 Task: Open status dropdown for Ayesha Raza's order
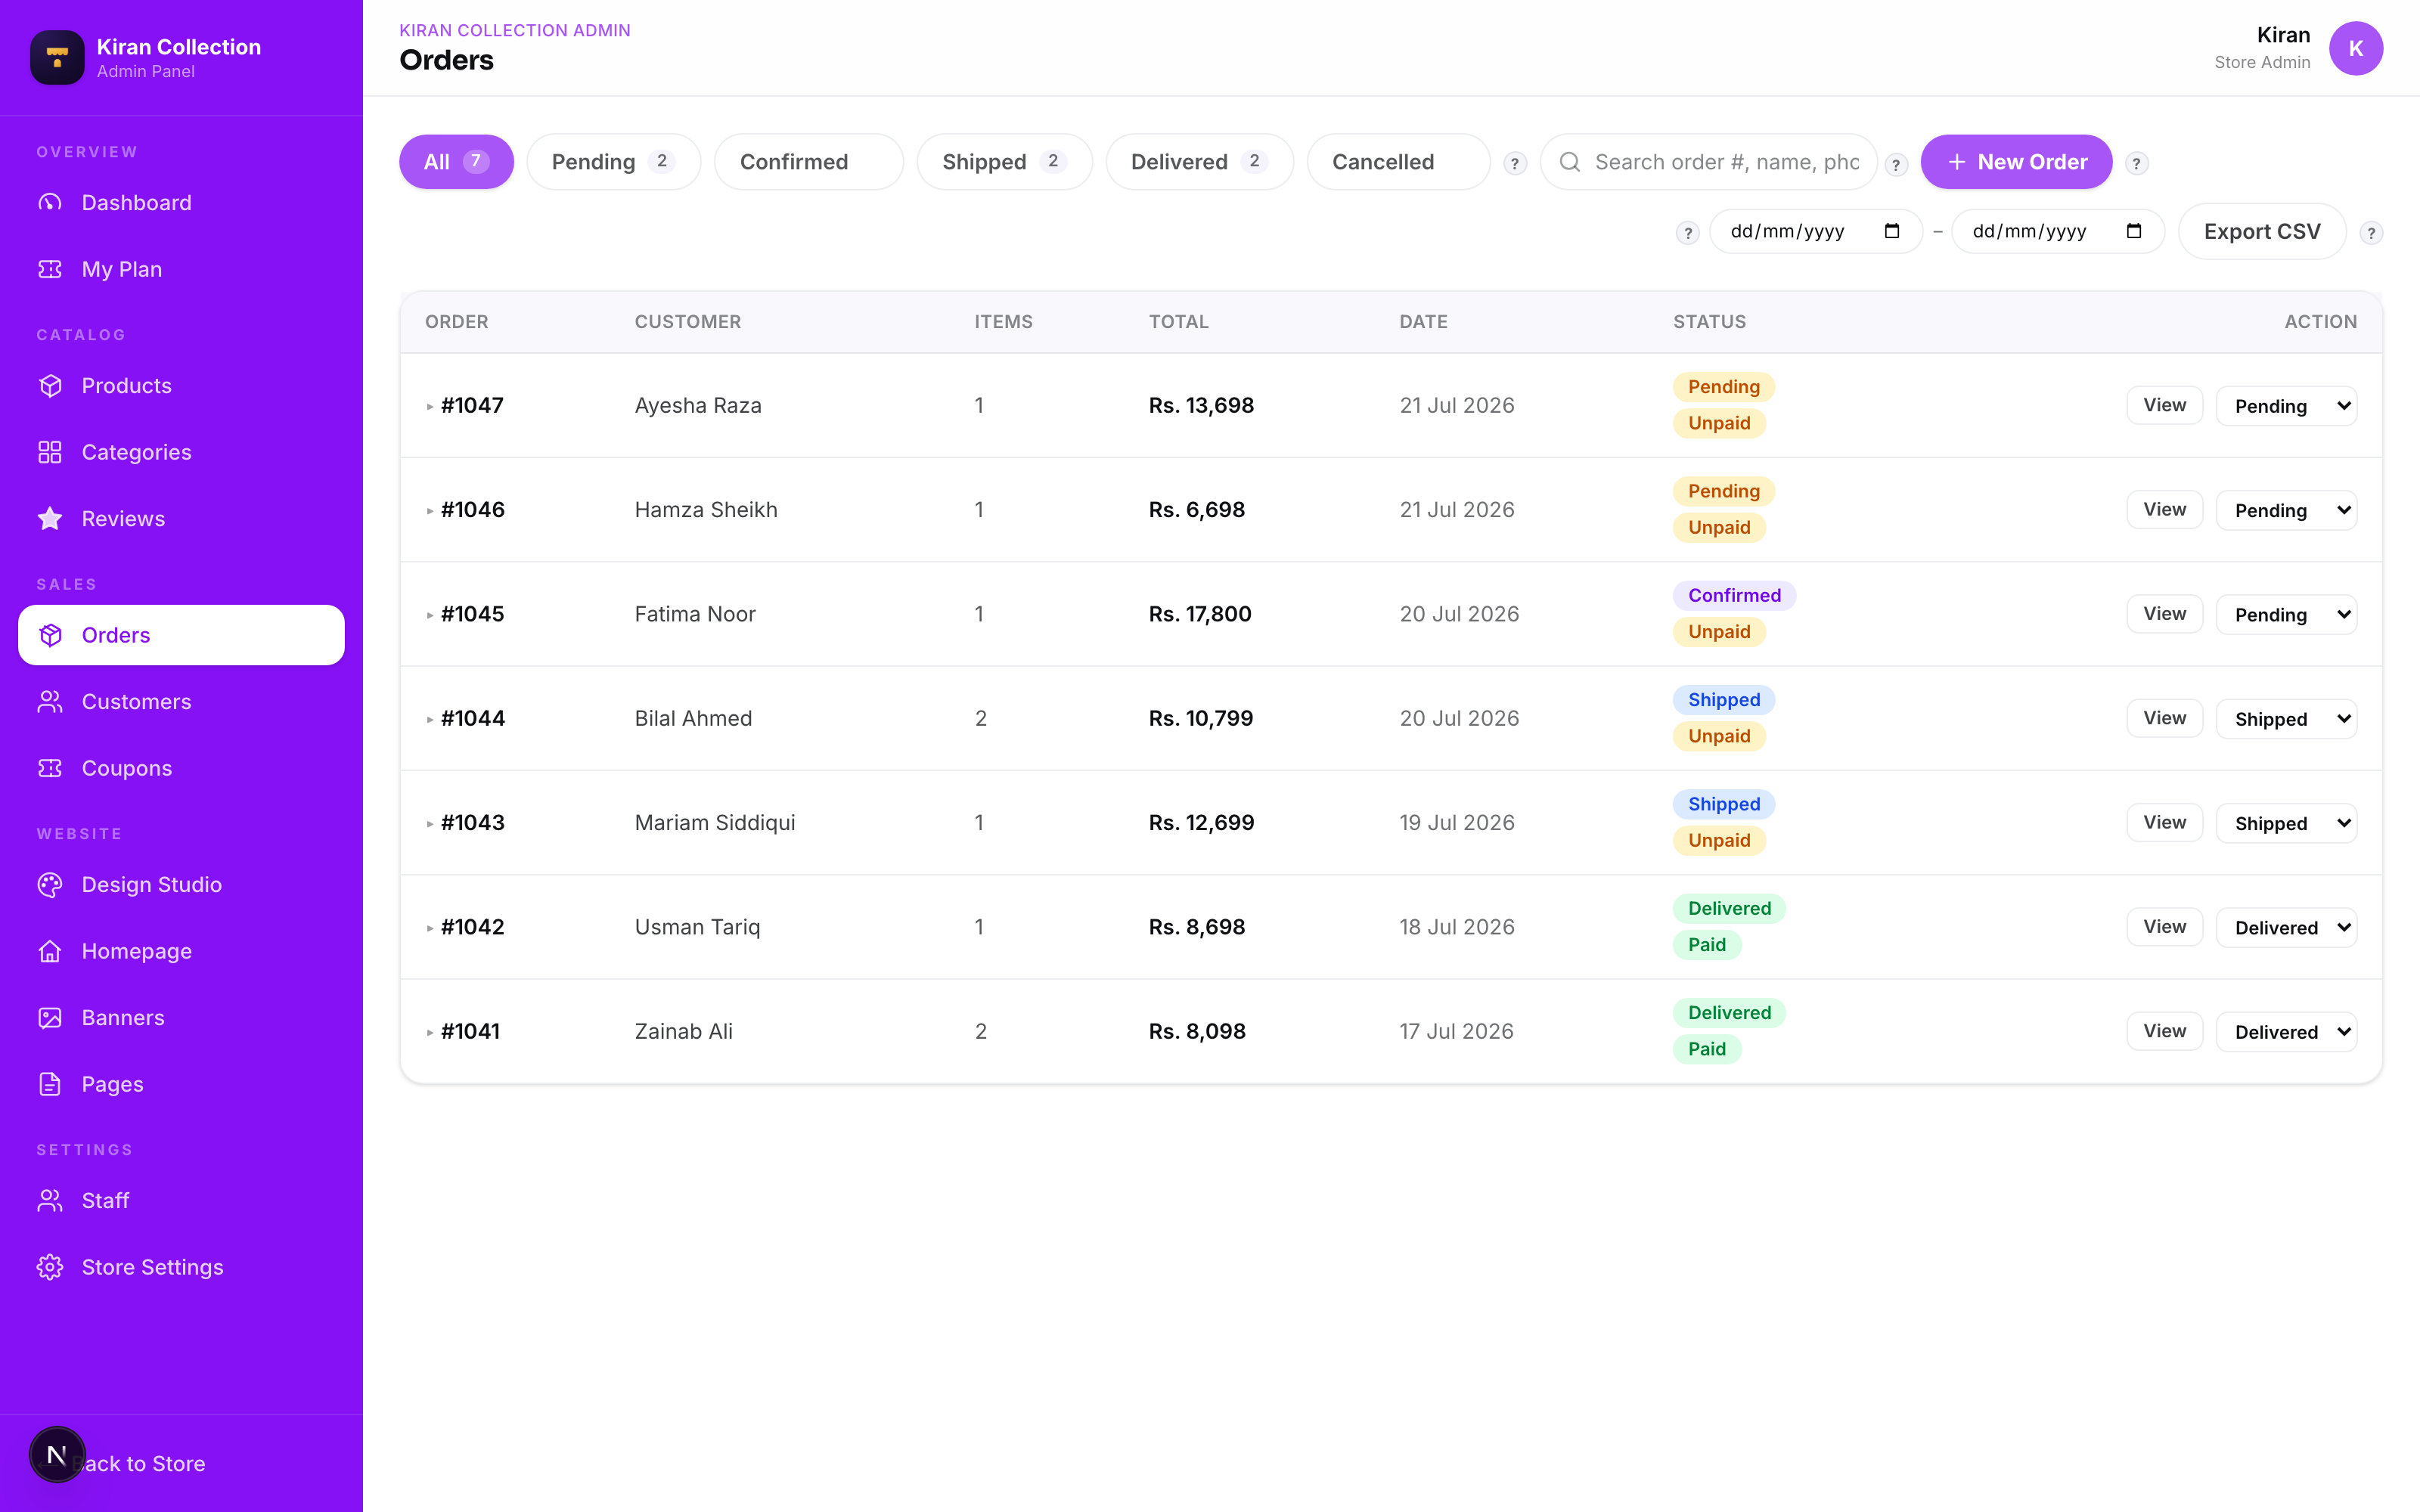coord(2286,406)
